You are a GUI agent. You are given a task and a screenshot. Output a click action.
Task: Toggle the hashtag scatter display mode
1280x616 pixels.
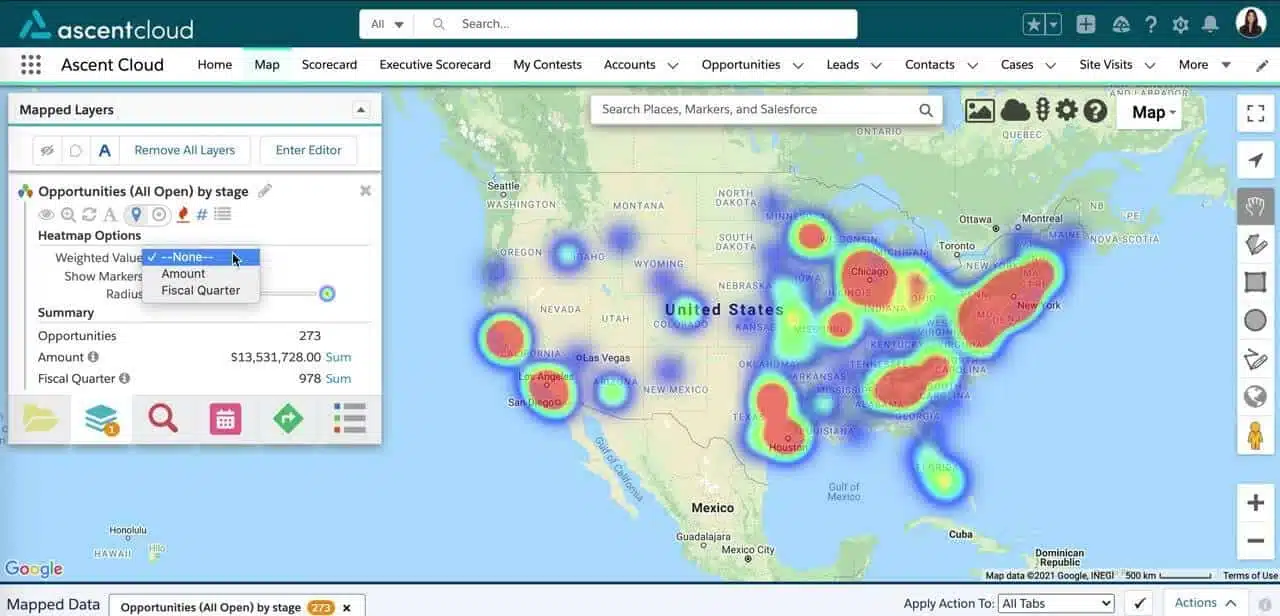pyautogui.click(x=202, y=214)
